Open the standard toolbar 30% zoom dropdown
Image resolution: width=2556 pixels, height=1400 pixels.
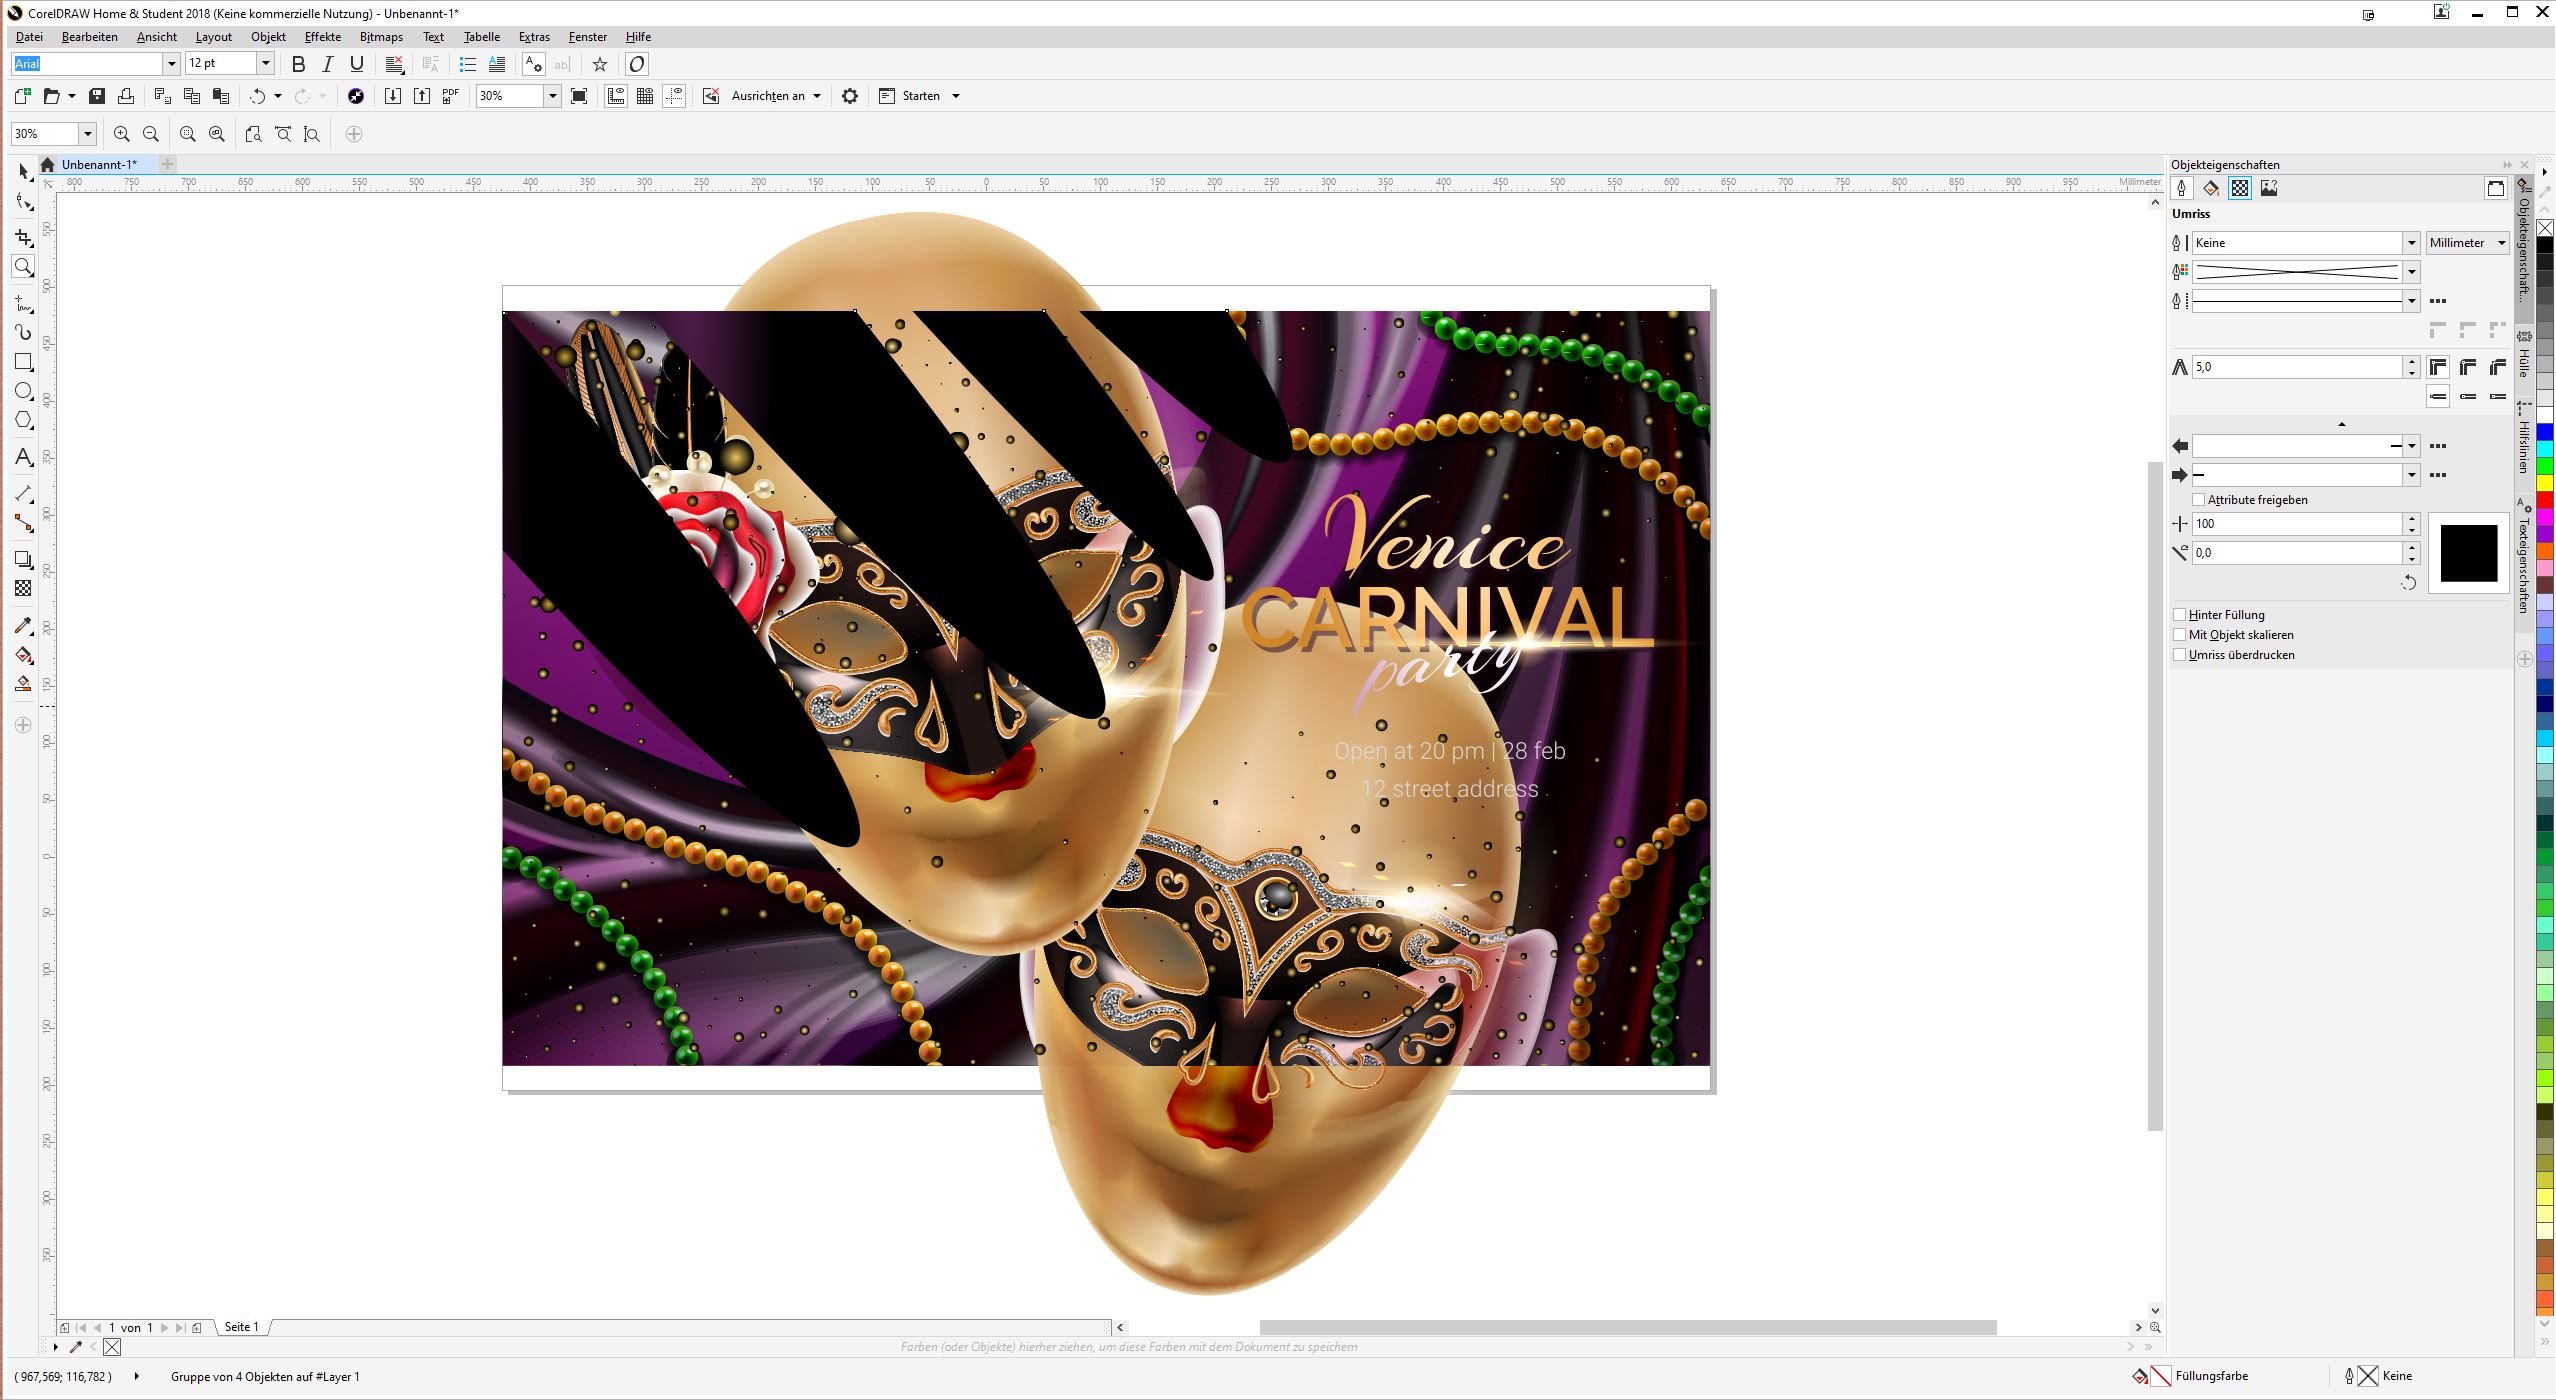(x=552, y=96)
